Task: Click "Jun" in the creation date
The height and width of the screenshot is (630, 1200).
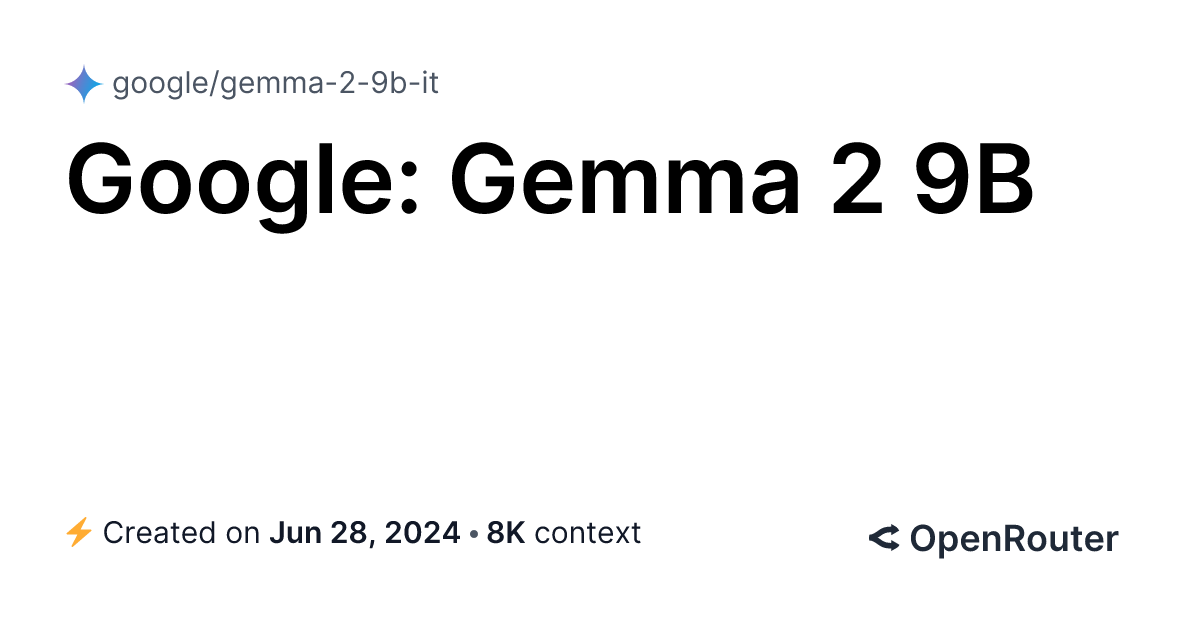Action: click(x=292, y=533)
